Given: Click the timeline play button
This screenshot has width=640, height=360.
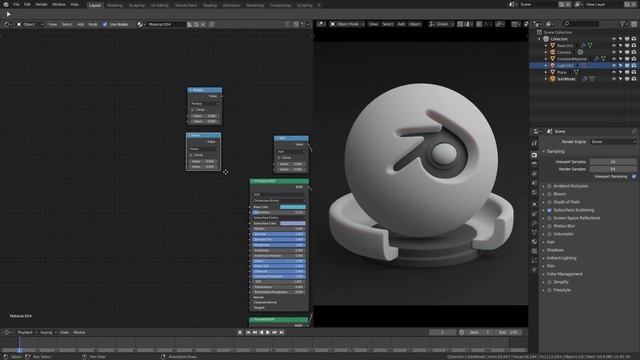Looking at the screenshot, I should (268, 333).
